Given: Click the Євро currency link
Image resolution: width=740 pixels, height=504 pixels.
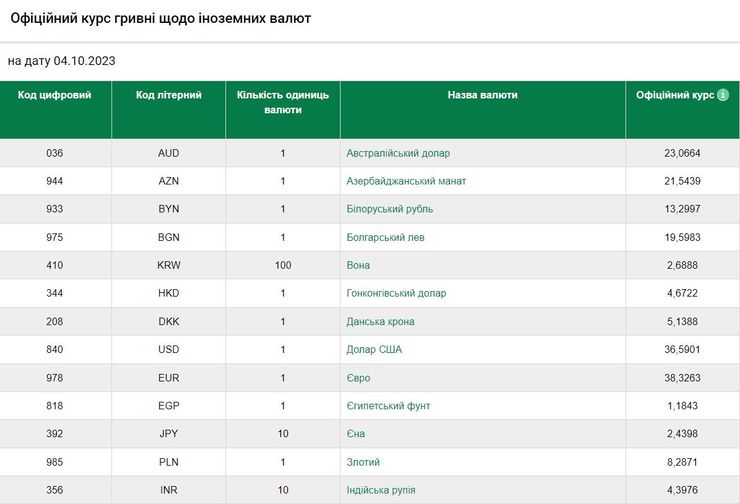Looking at the screenshot, I should (x=358, y=378).
